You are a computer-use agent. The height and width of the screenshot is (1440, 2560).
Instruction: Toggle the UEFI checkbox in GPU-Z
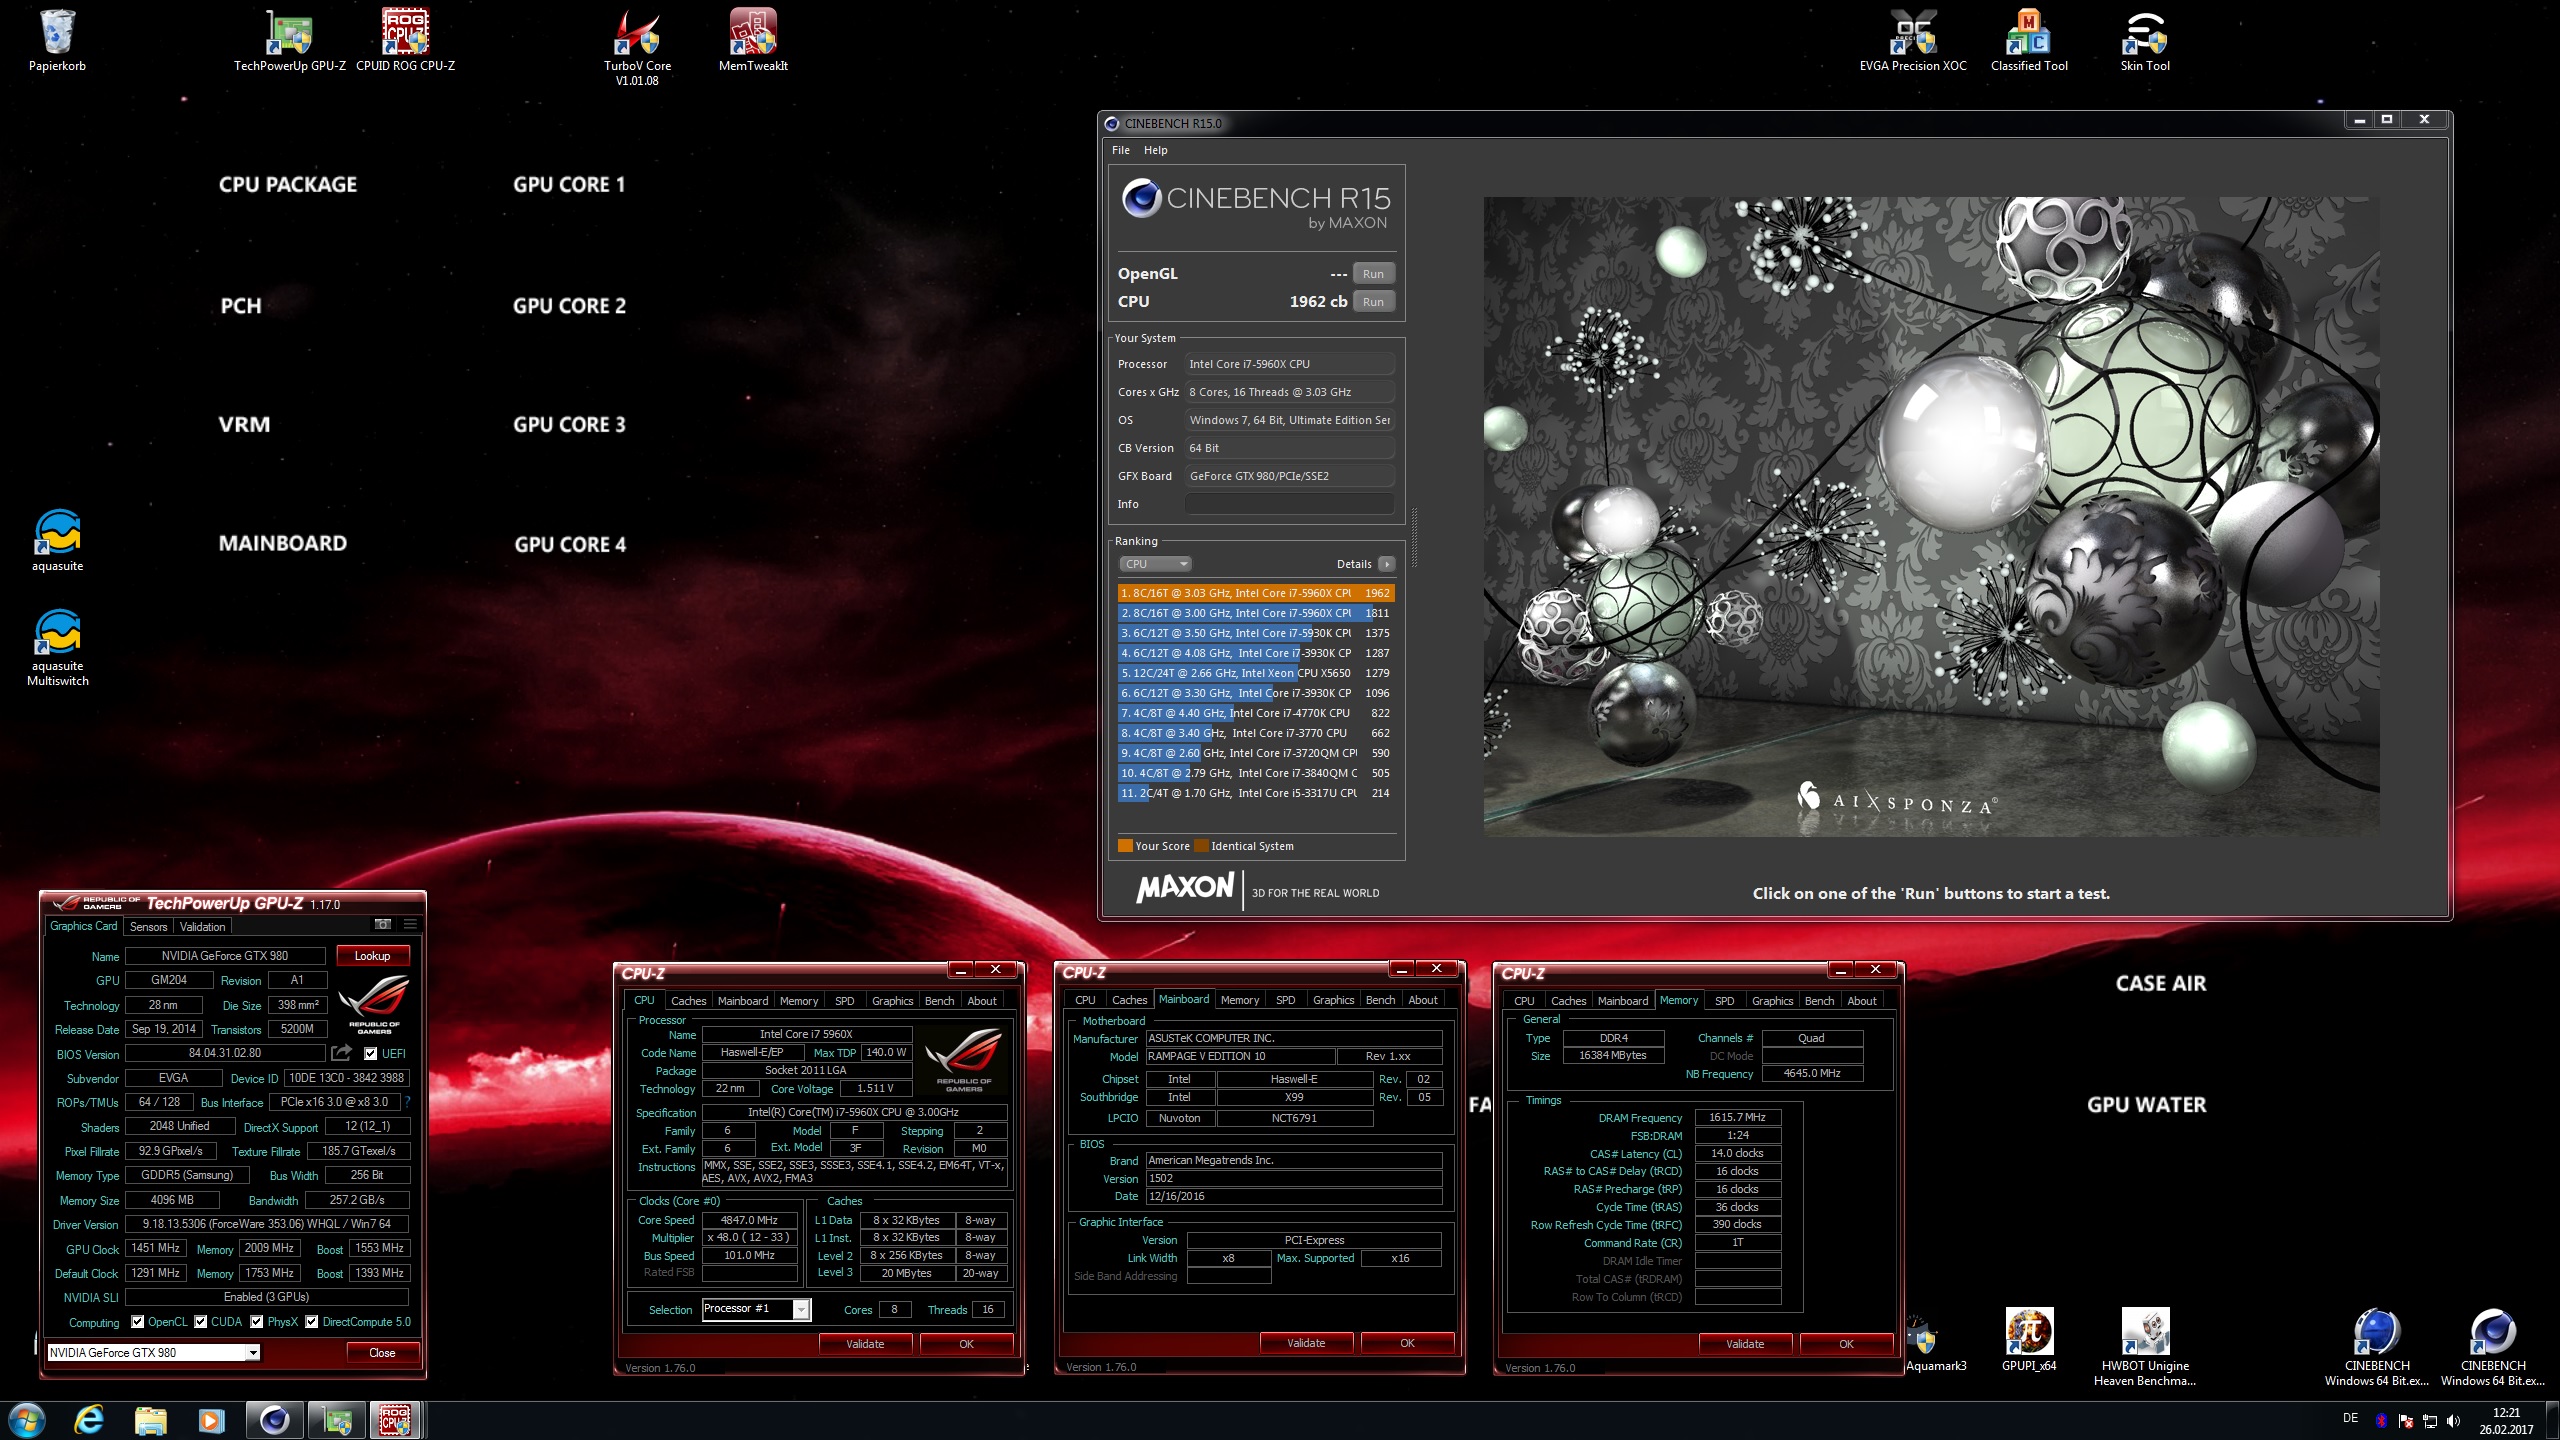point(371,1053)
